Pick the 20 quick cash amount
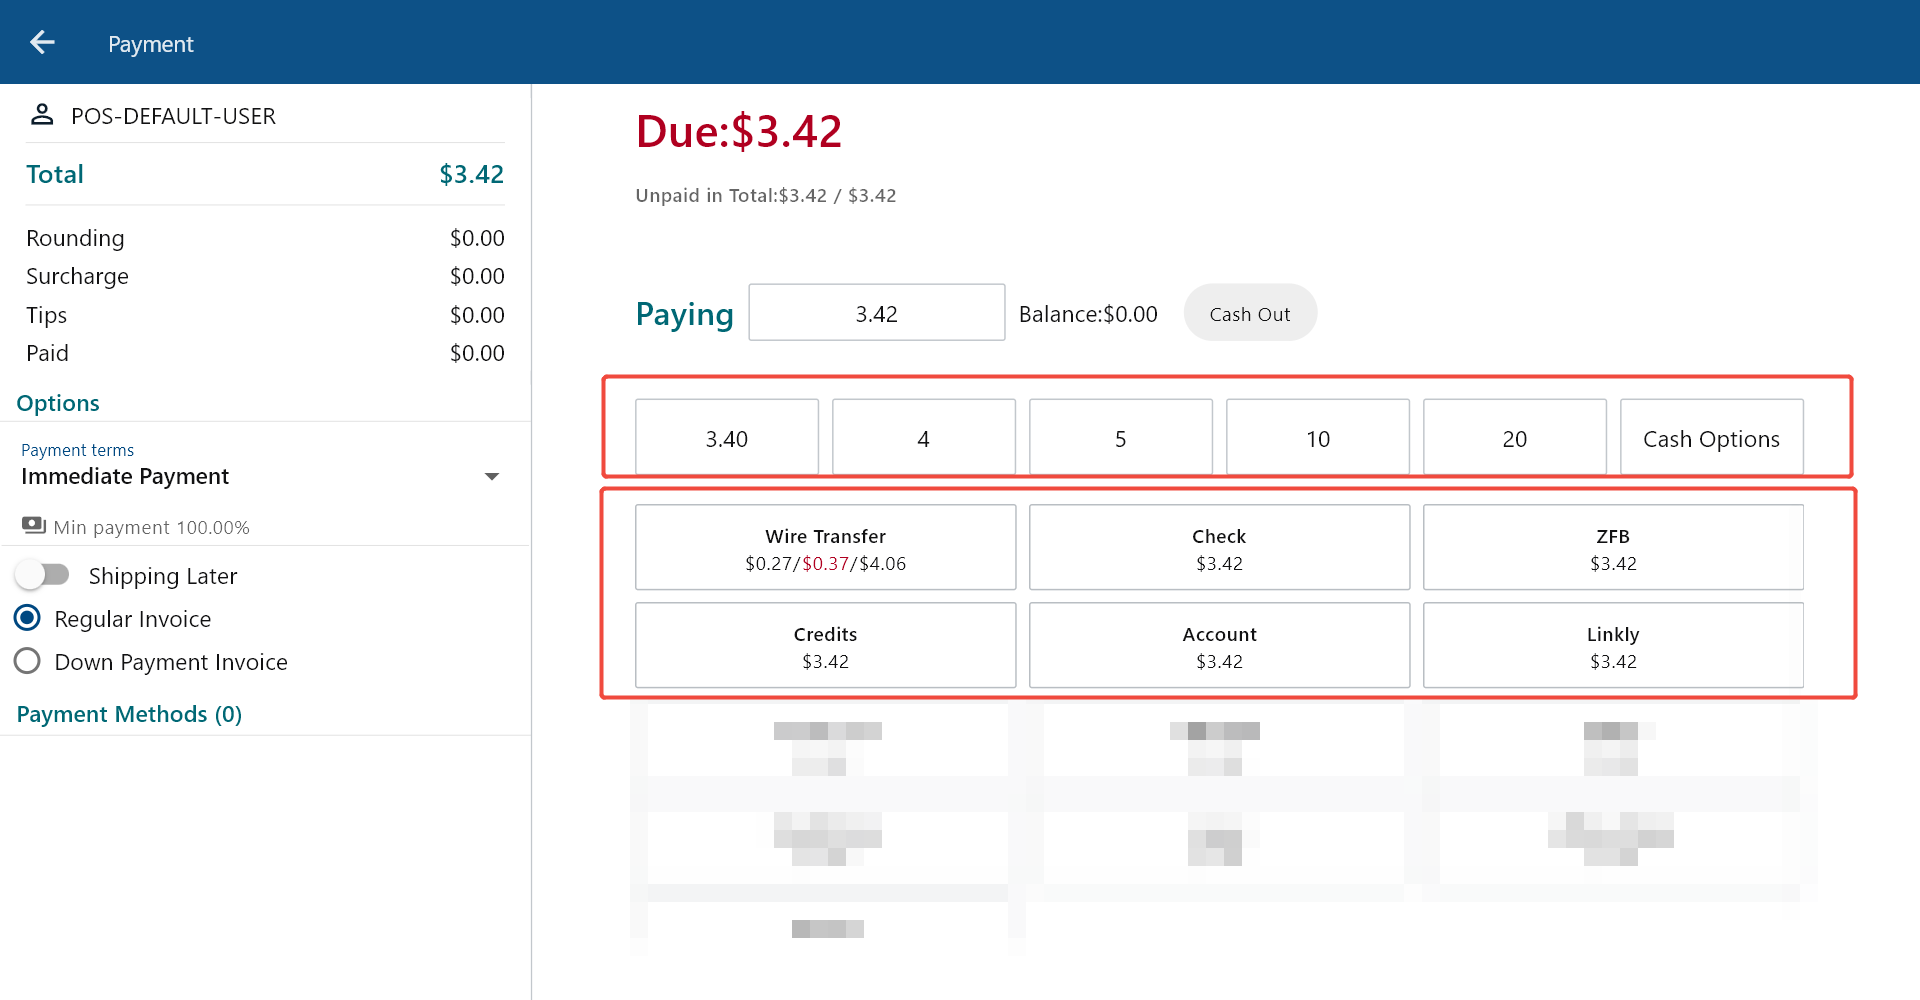 pos(1514,438)
